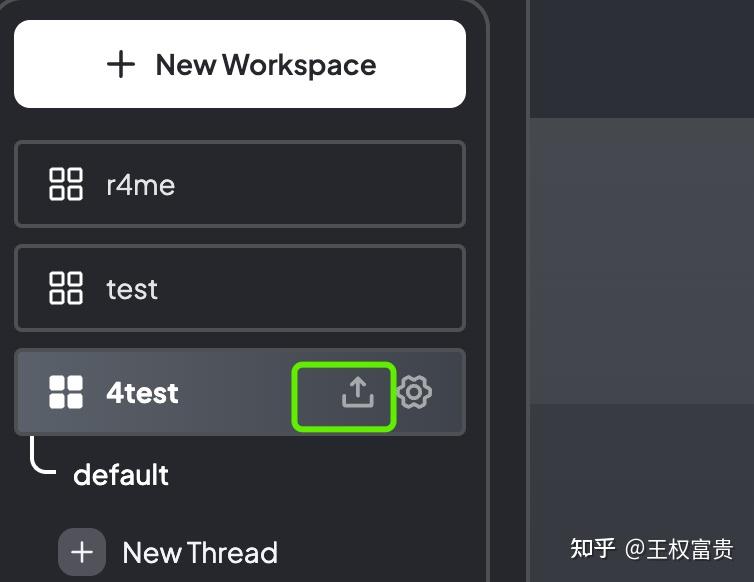Click the bold 4test name label
The width and height of the screenshot is (754, 582).
pyautogui.click(x=142, y=393)
